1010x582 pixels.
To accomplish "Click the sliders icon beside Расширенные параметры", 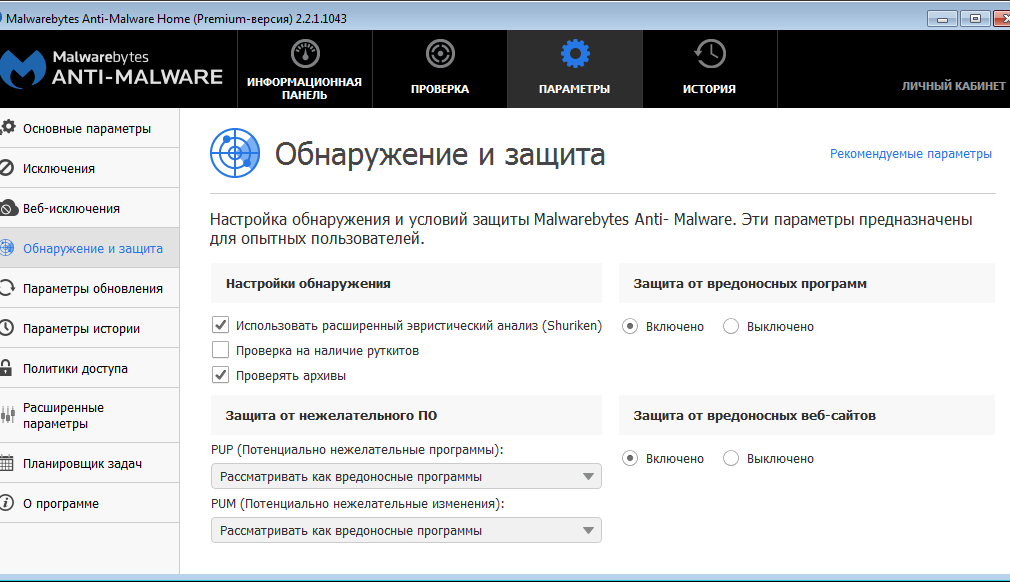I will (x=7, y=415).
